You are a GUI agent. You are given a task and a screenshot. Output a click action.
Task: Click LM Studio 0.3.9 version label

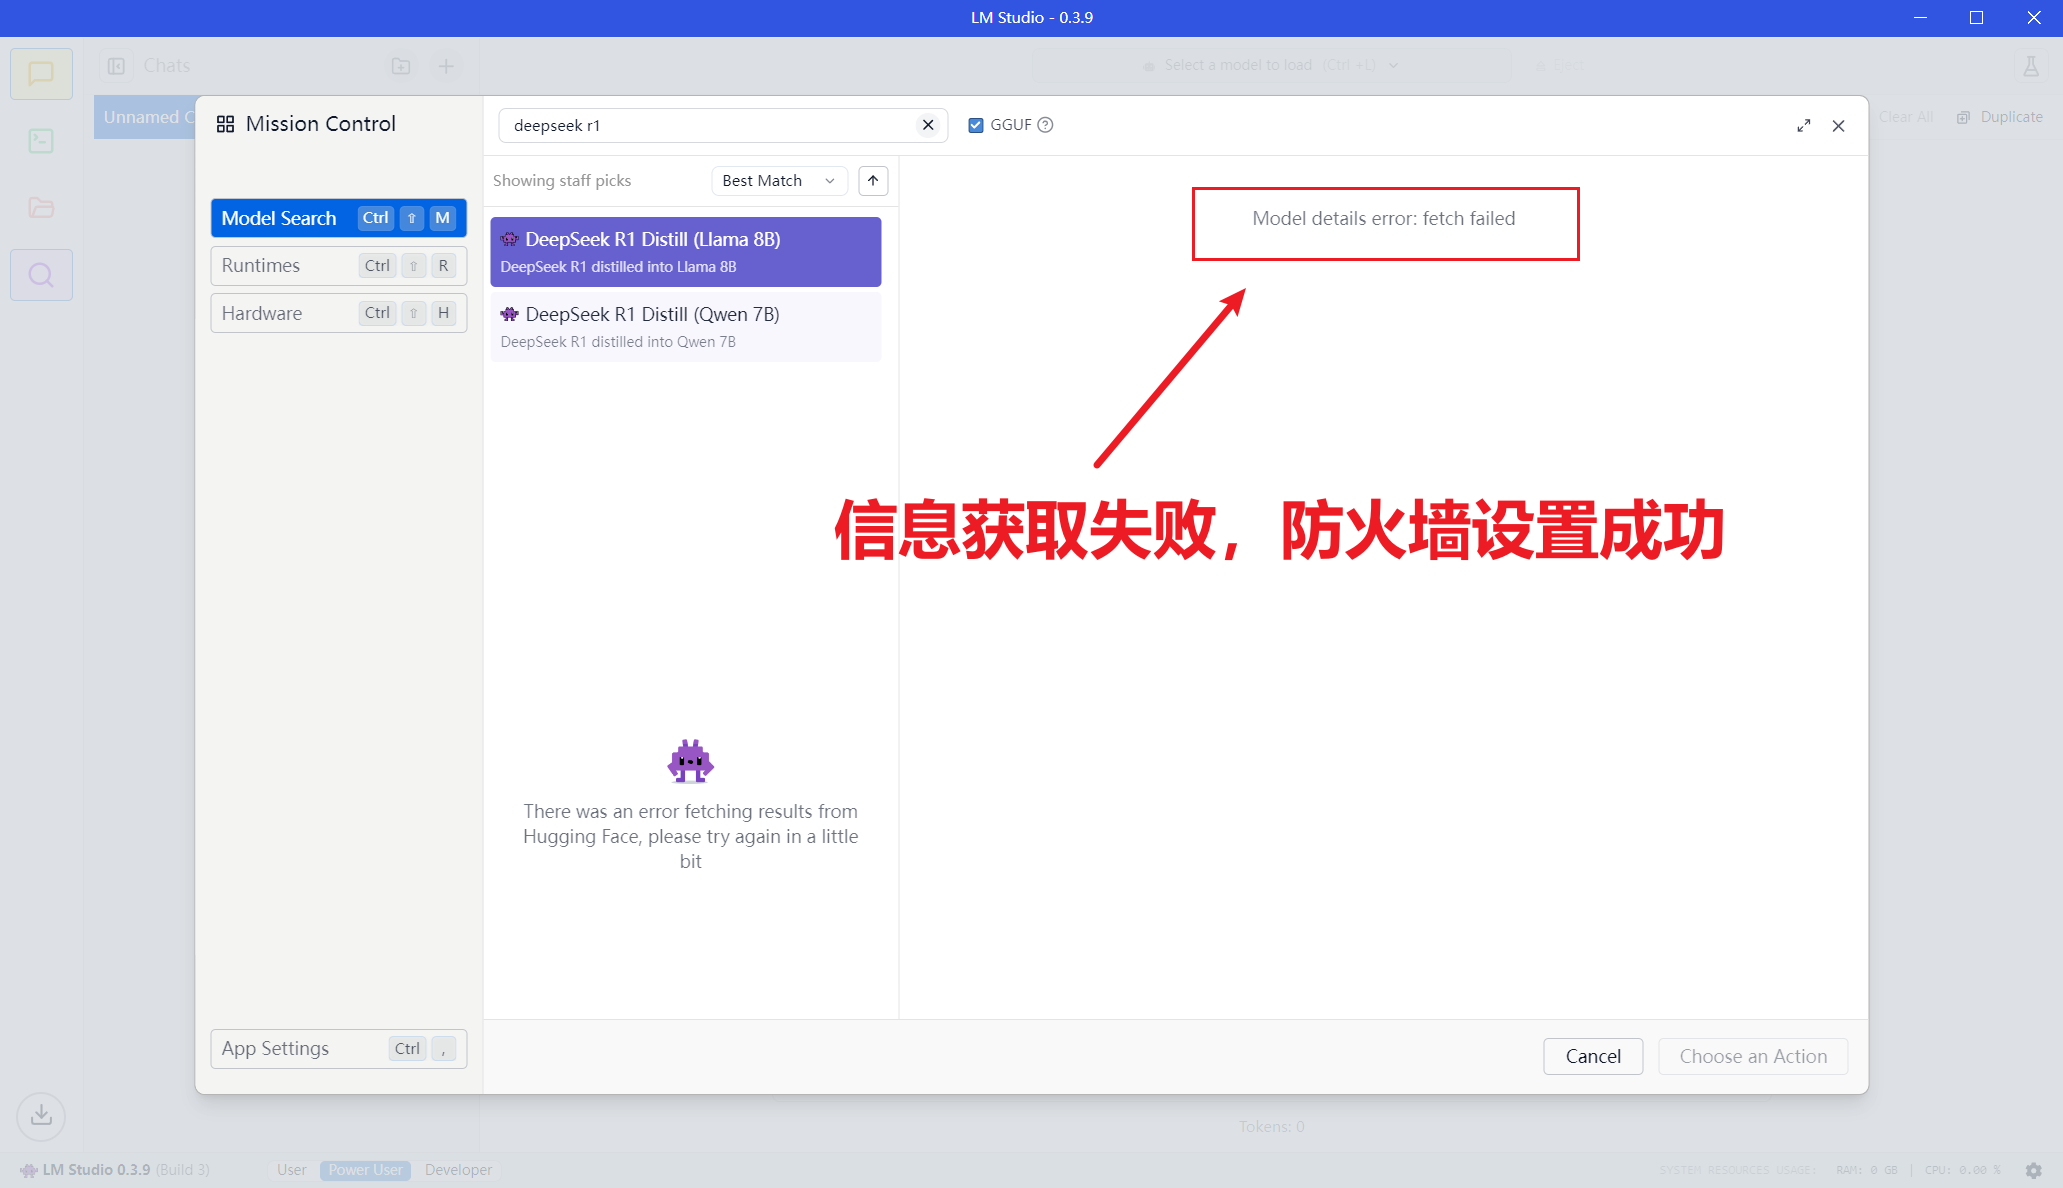click(x=116, y=1170)
